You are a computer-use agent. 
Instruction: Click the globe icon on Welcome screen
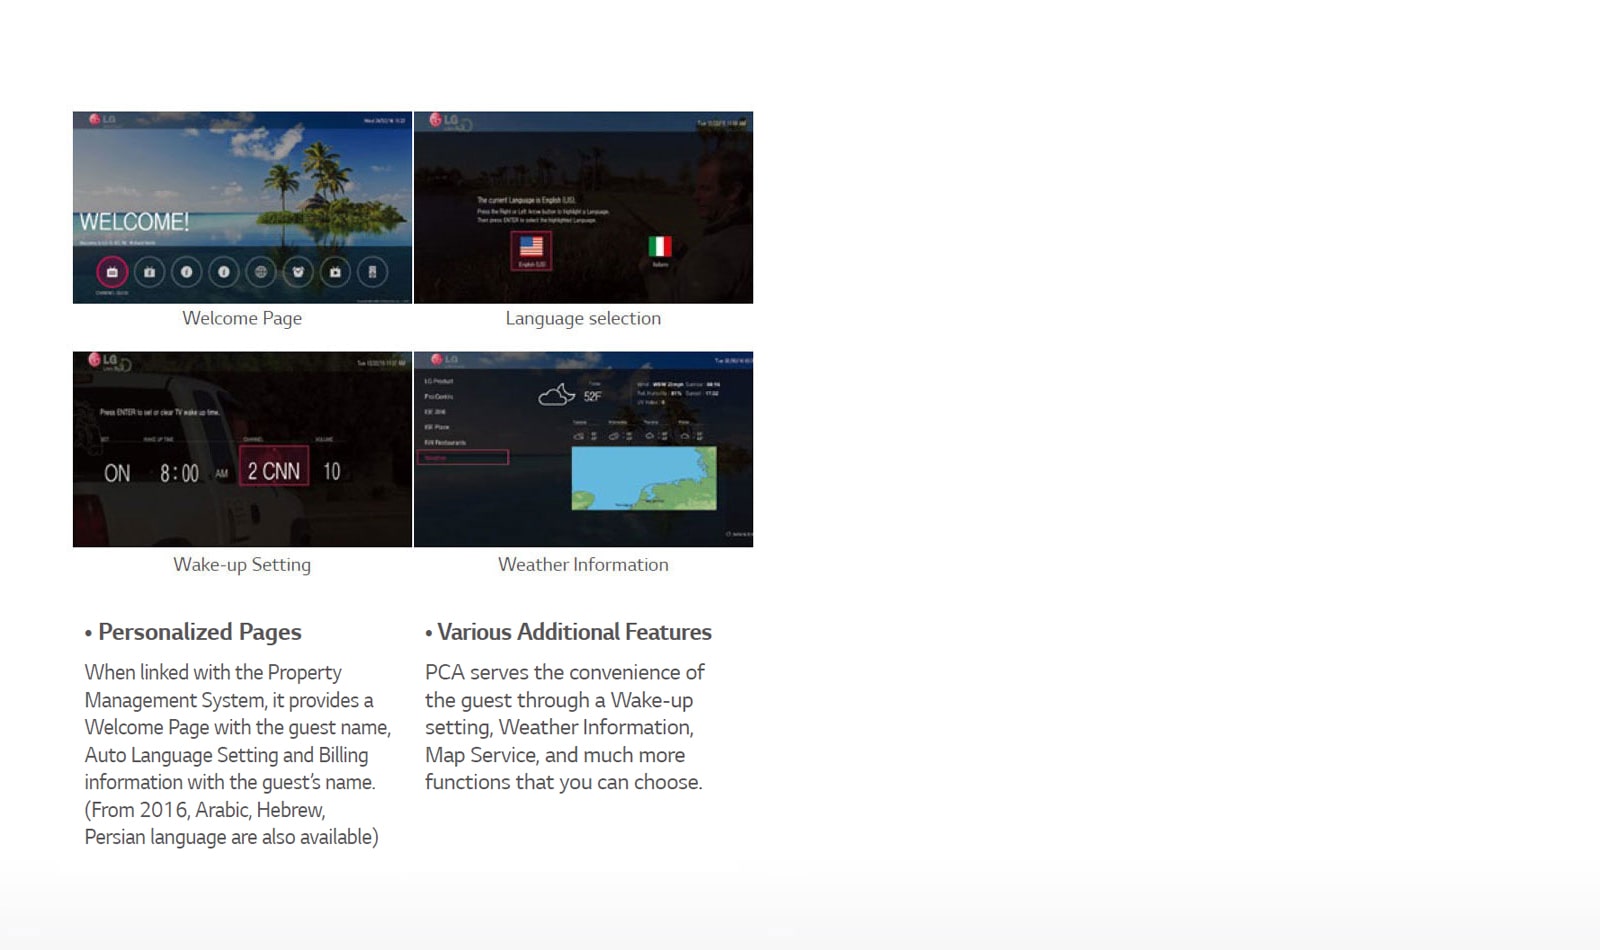(x=261, y=272)
